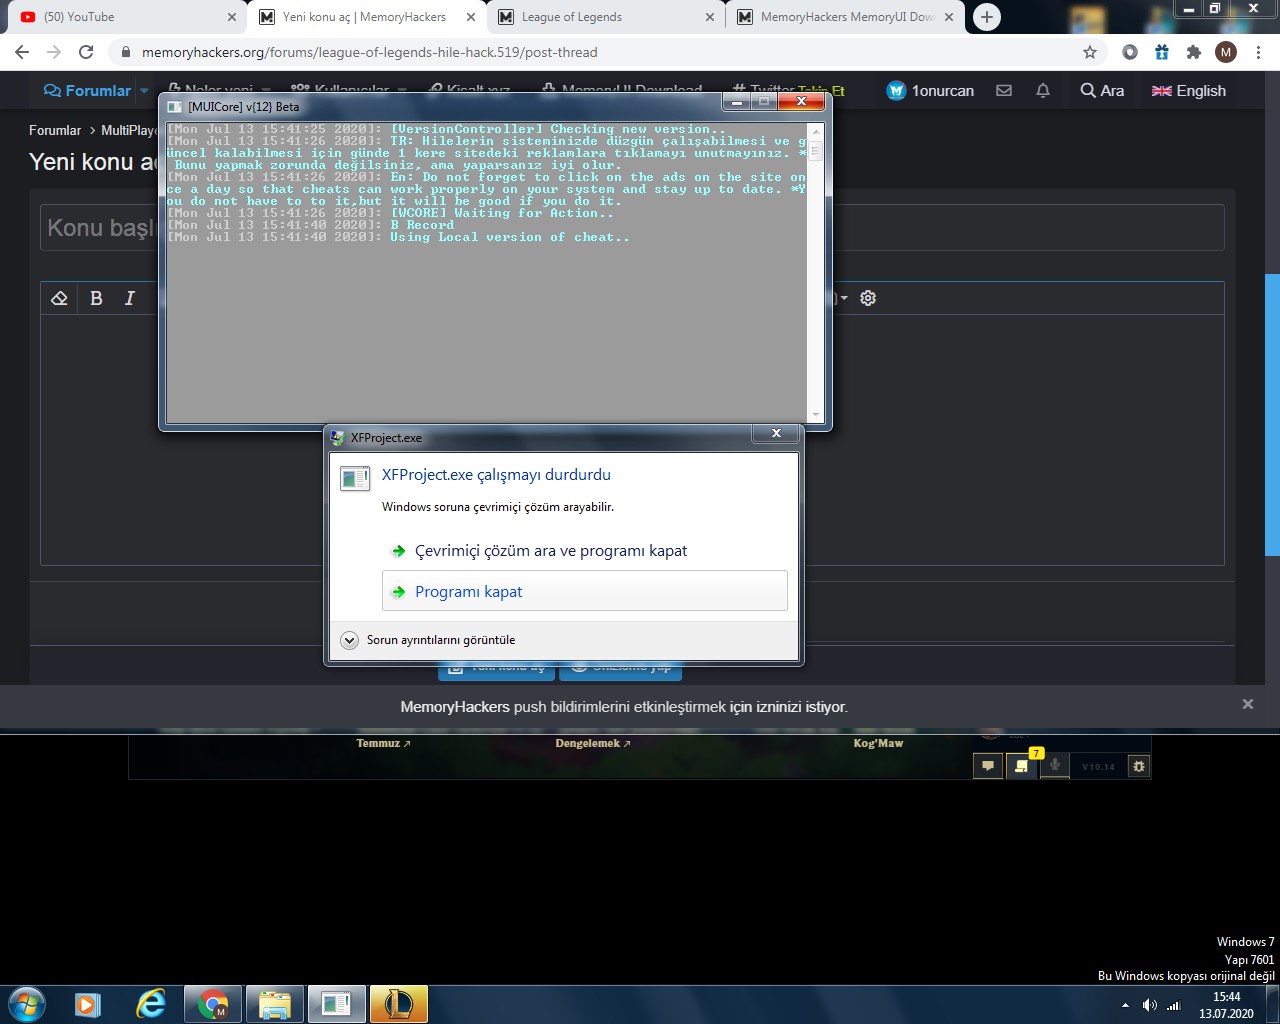Switch to League of Legends taskbar icon
The image size is (1280, 1024).
[398, 1004]
